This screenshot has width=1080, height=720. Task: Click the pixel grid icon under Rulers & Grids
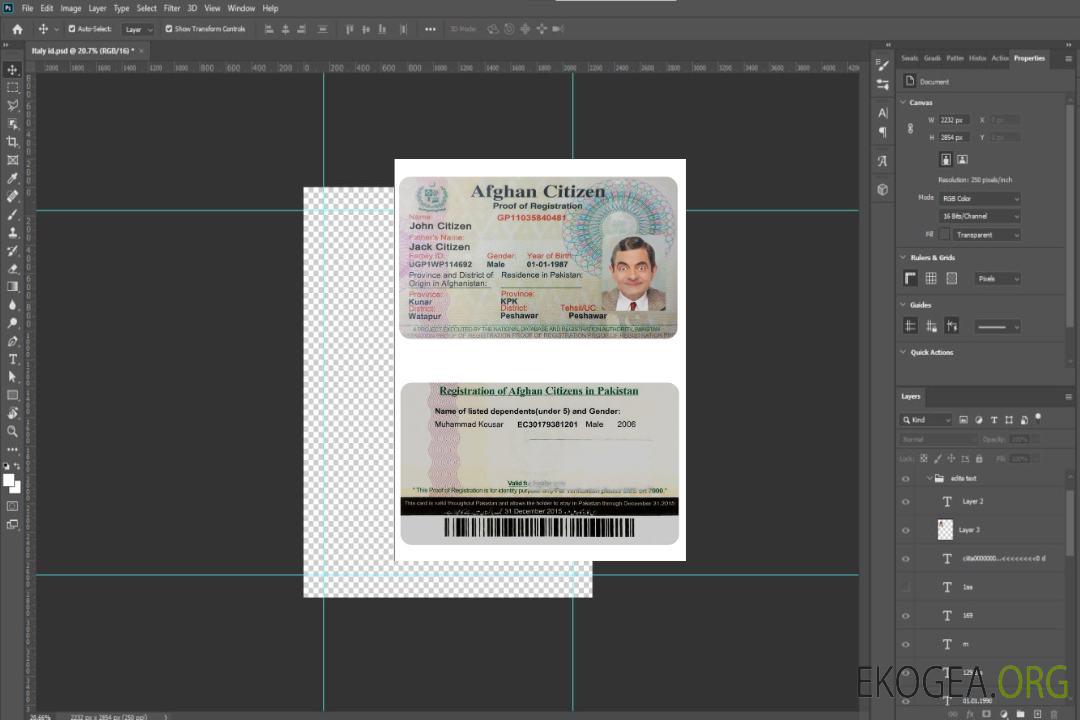coord(951,279)
